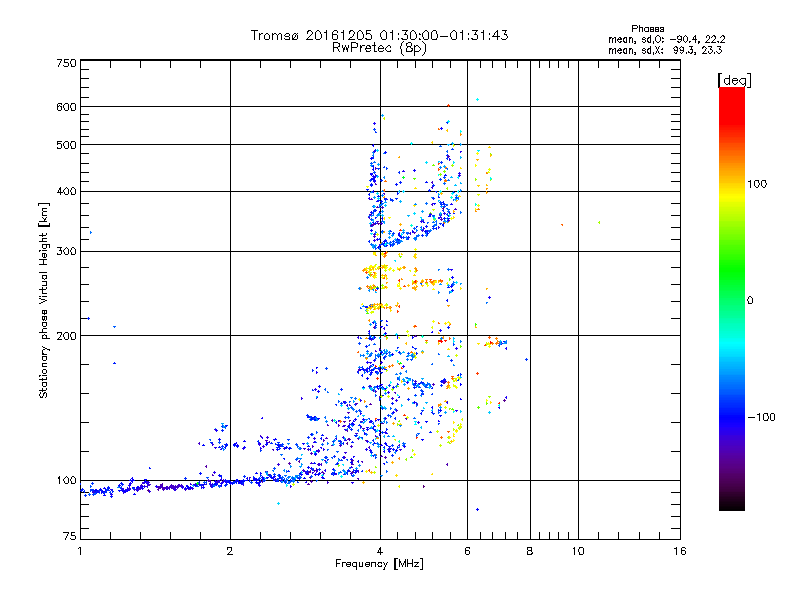This screenshot has height=600, width=800.
Task: Click the 'Phases' header text
Action: [647, 29]
